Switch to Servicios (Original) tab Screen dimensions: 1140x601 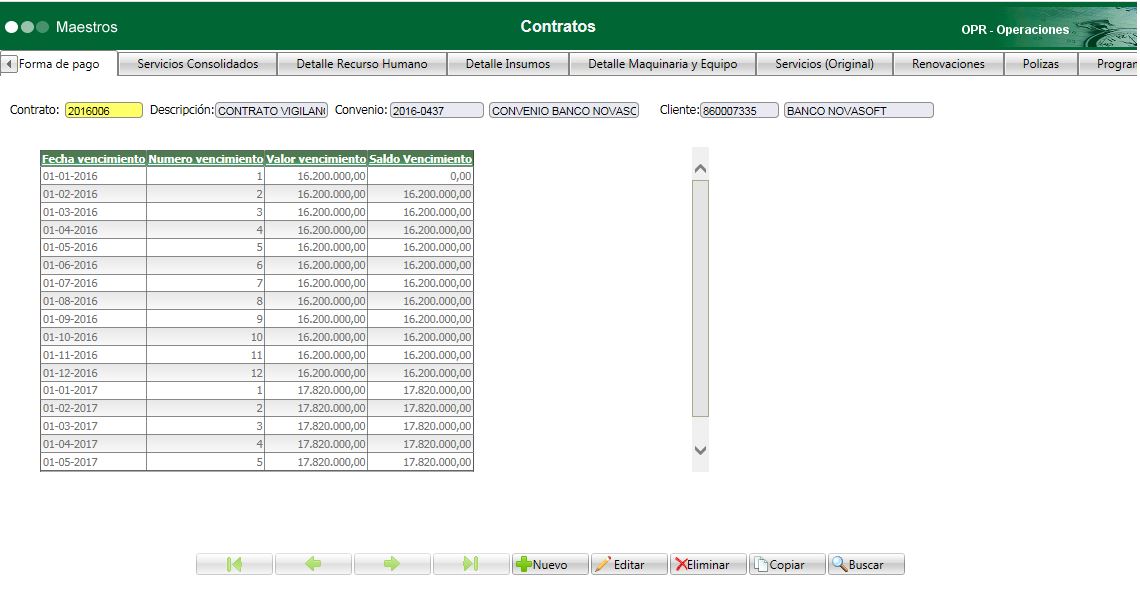[x=824, y=64]
